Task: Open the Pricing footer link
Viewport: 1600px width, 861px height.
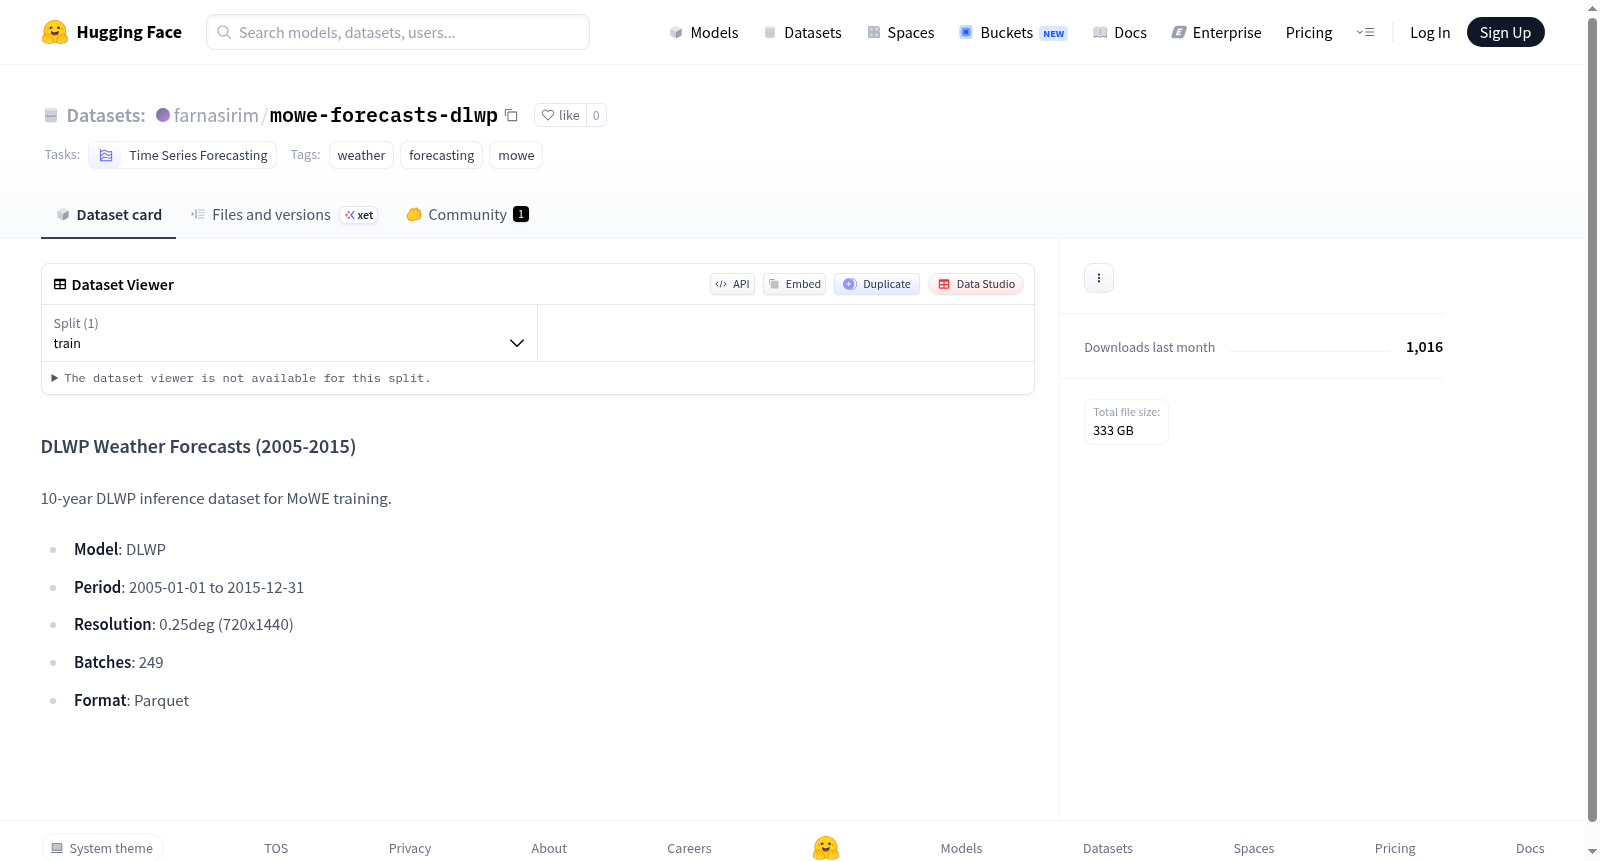Action: tap(1395, 848)
